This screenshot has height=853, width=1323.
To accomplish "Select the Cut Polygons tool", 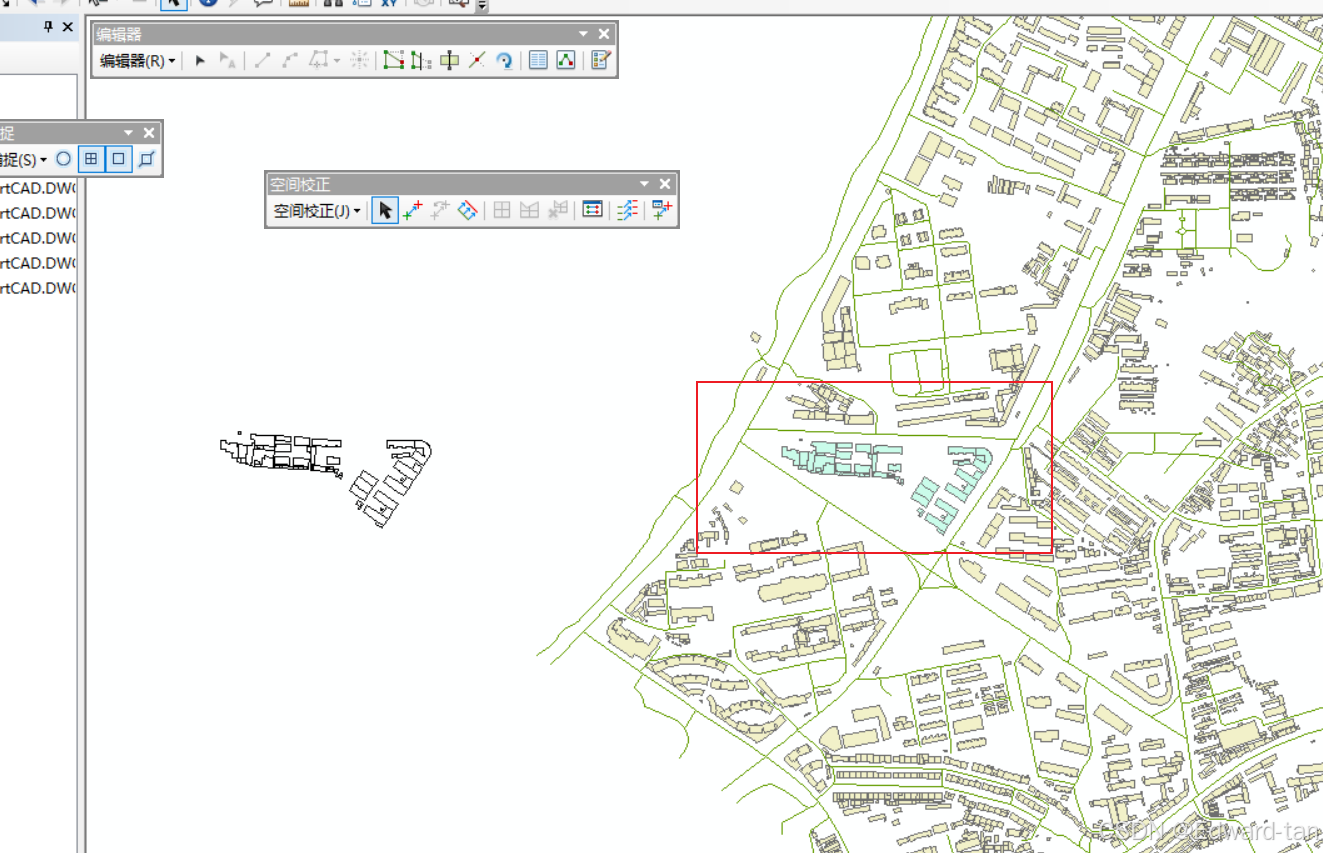I will pos(450,61).
